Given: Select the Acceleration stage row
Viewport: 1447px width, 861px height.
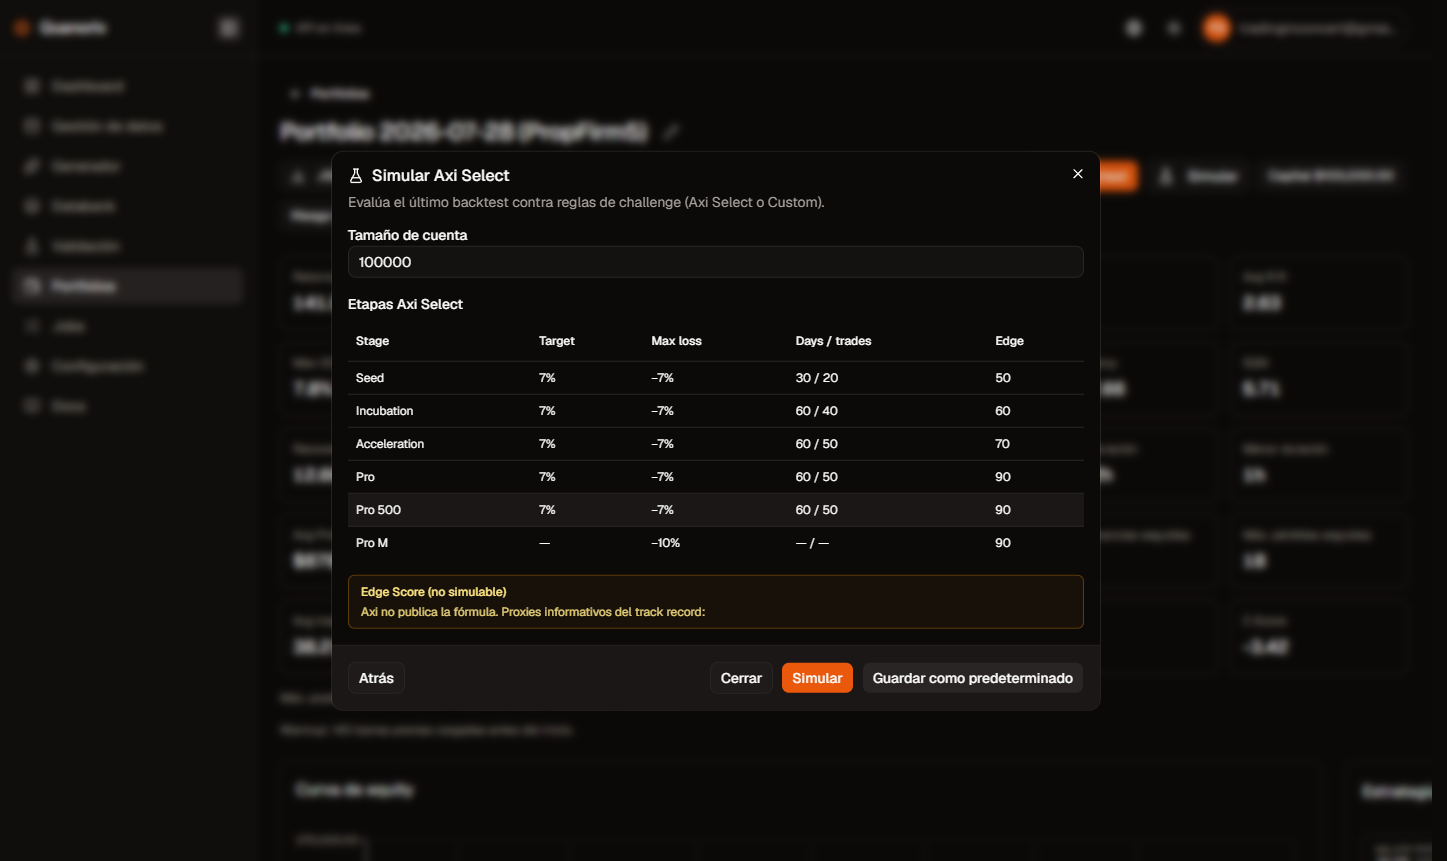Looking at the screenshot, I should click(715, 444).
